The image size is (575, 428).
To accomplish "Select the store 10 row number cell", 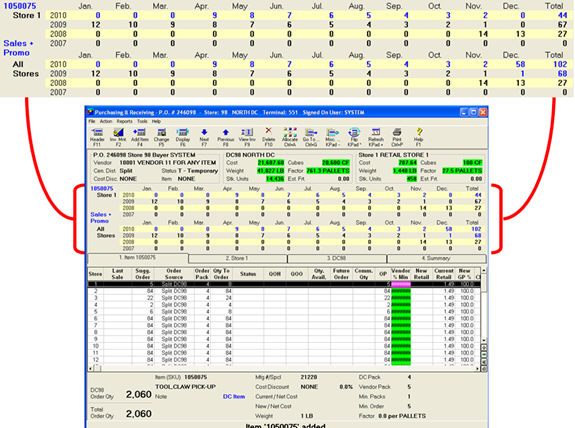I will (x=96, y=346).
